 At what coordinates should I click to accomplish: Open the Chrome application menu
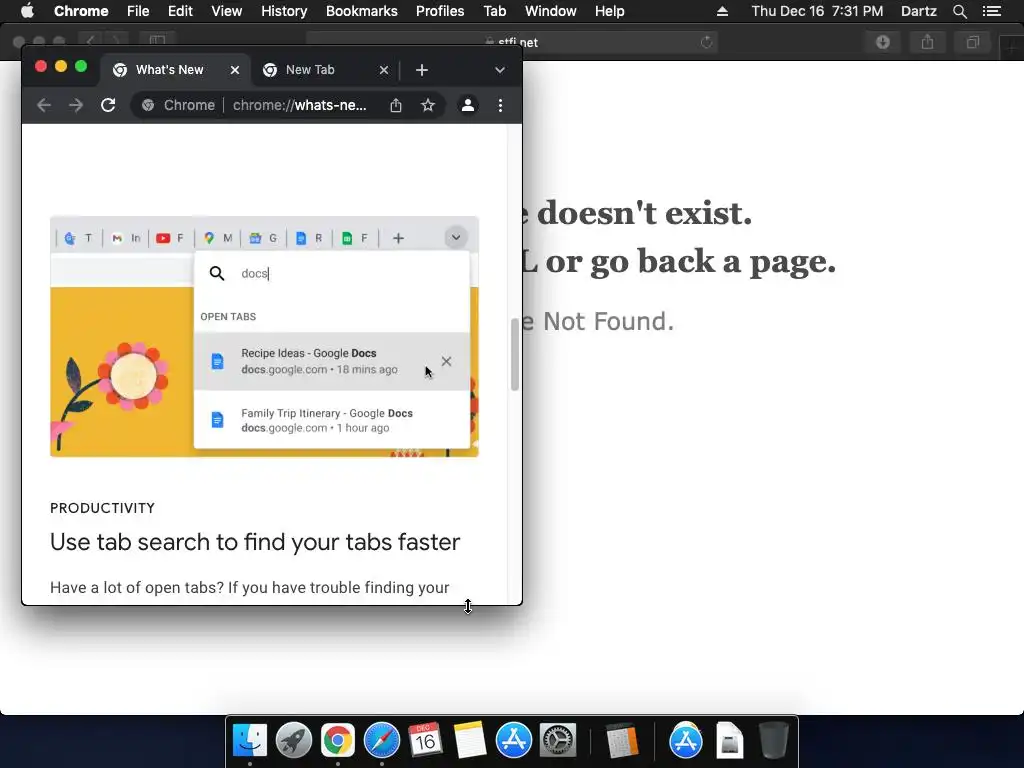click(81, 11)
